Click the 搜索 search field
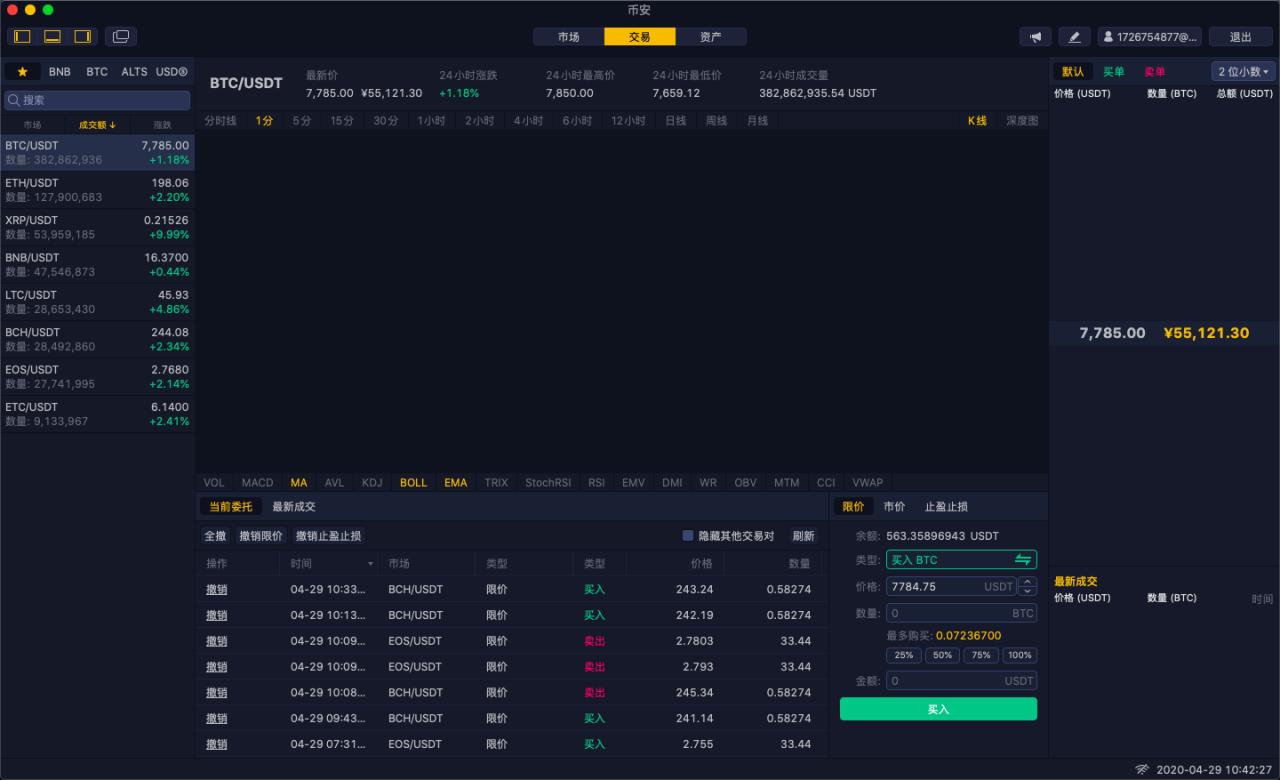1280x780 pixels. pyautogui.click(x=97, y=100)
